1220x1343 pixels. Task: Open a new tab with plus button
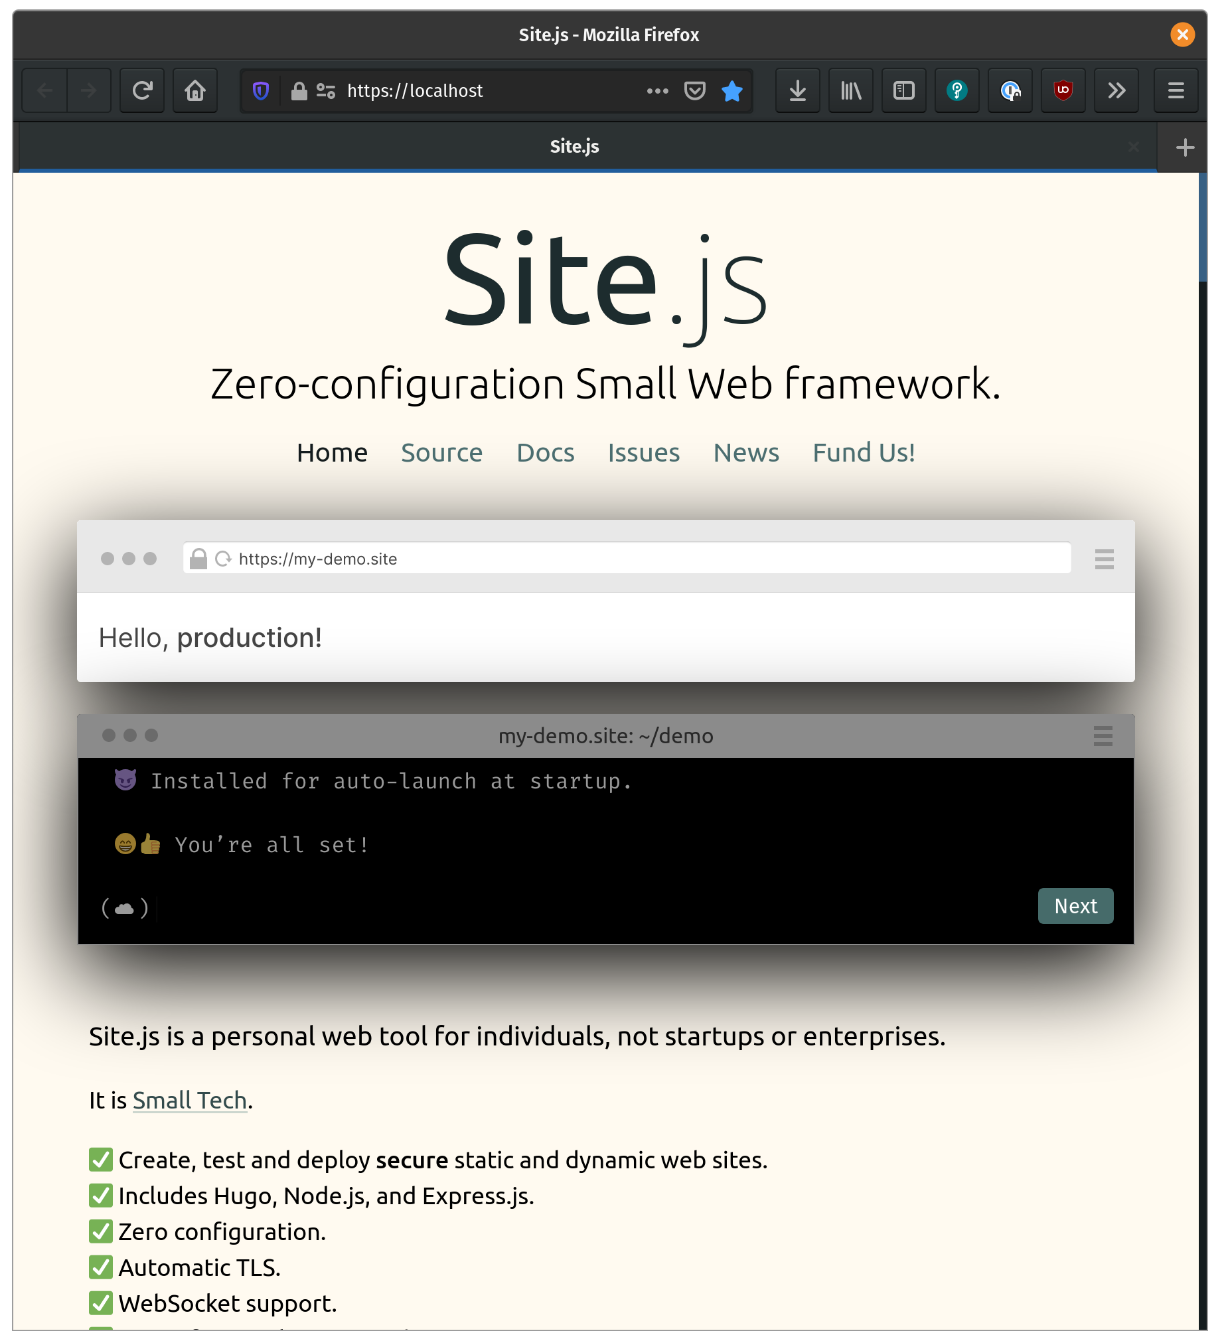(1185, 147)
